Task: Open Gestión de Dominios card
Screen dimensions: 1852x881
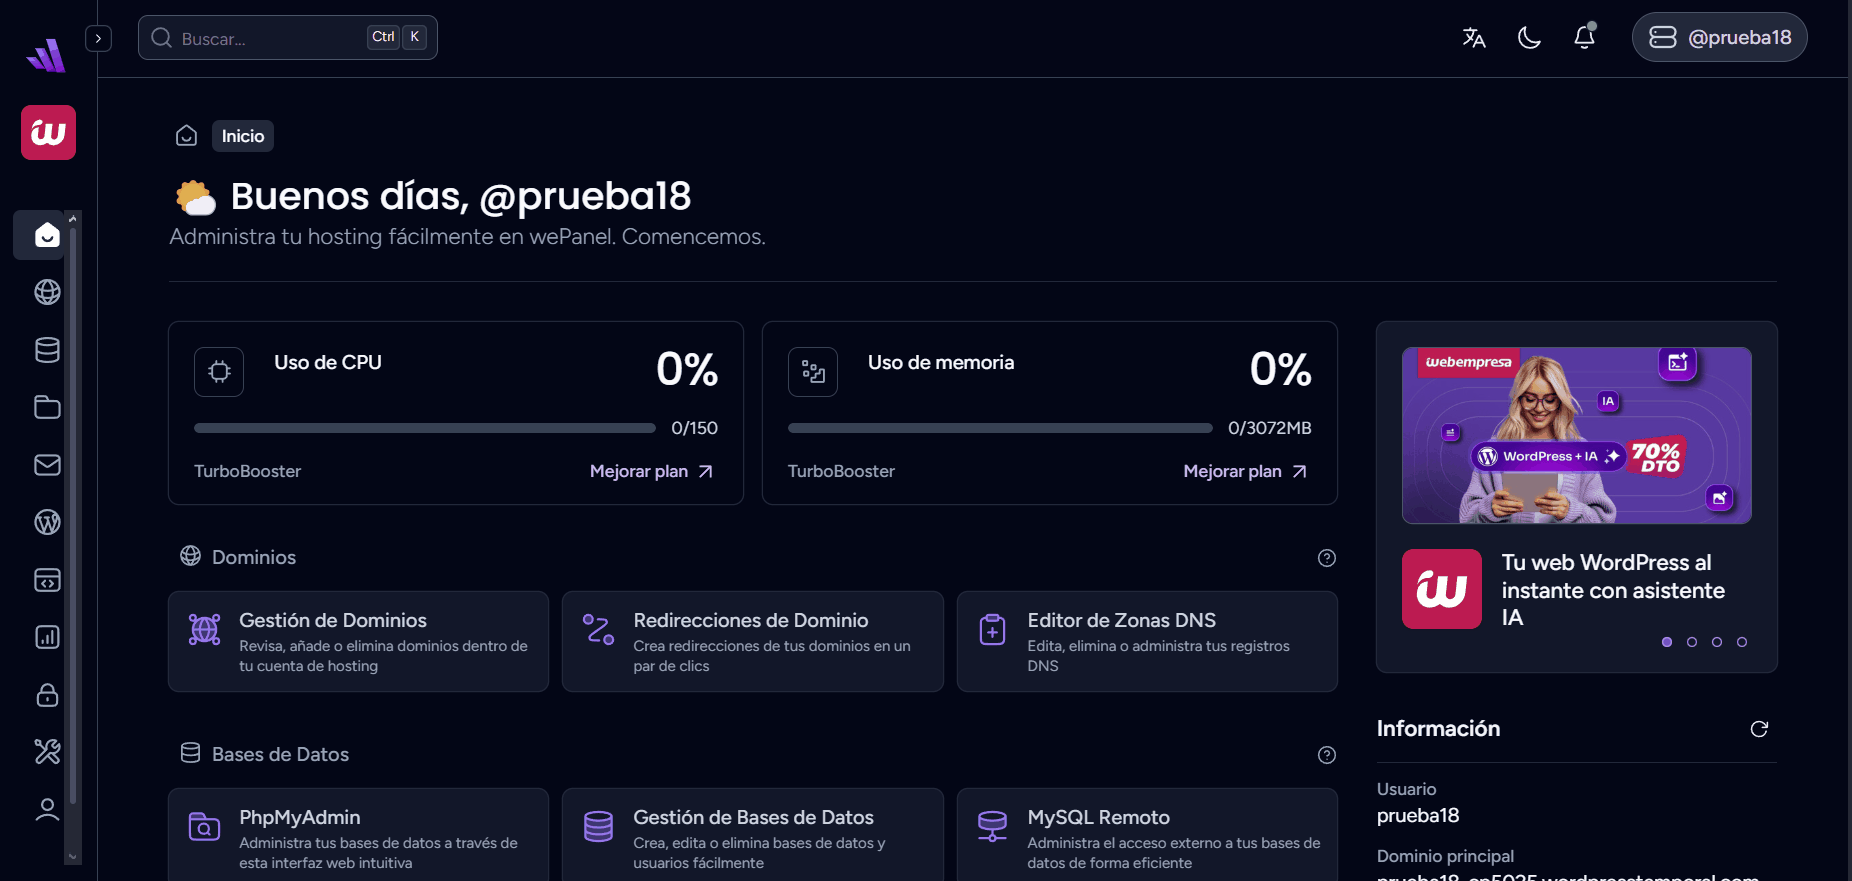Action: 358,641
